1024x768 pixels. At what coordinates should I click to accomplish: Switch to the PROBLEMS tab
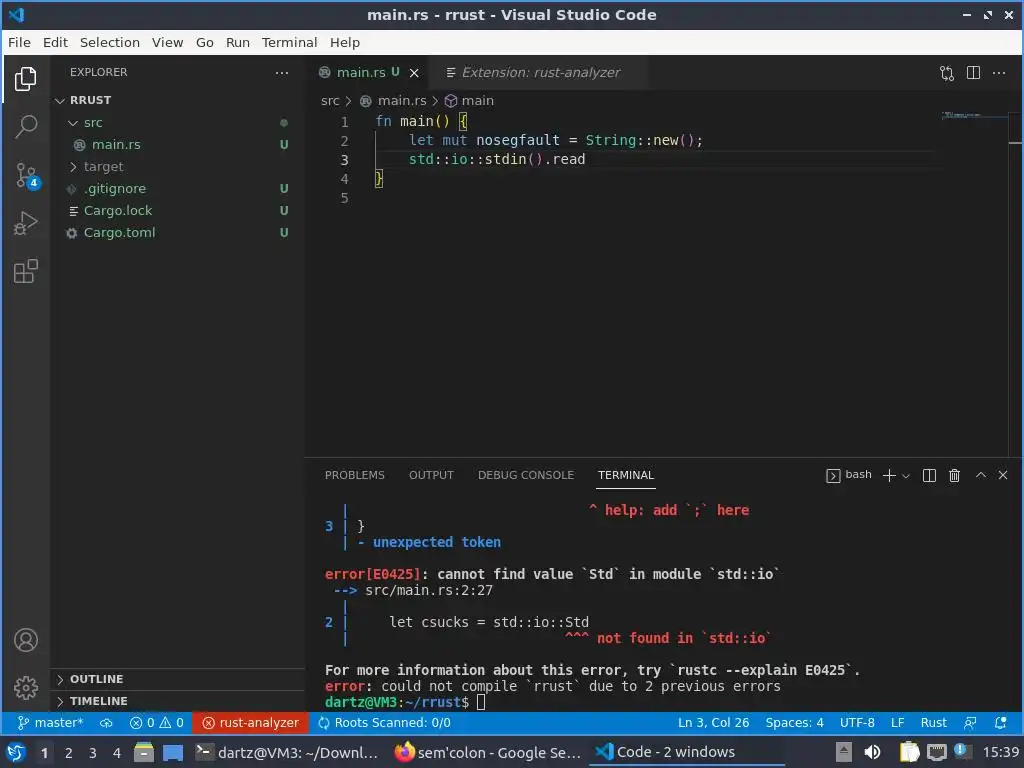[355, 475]
